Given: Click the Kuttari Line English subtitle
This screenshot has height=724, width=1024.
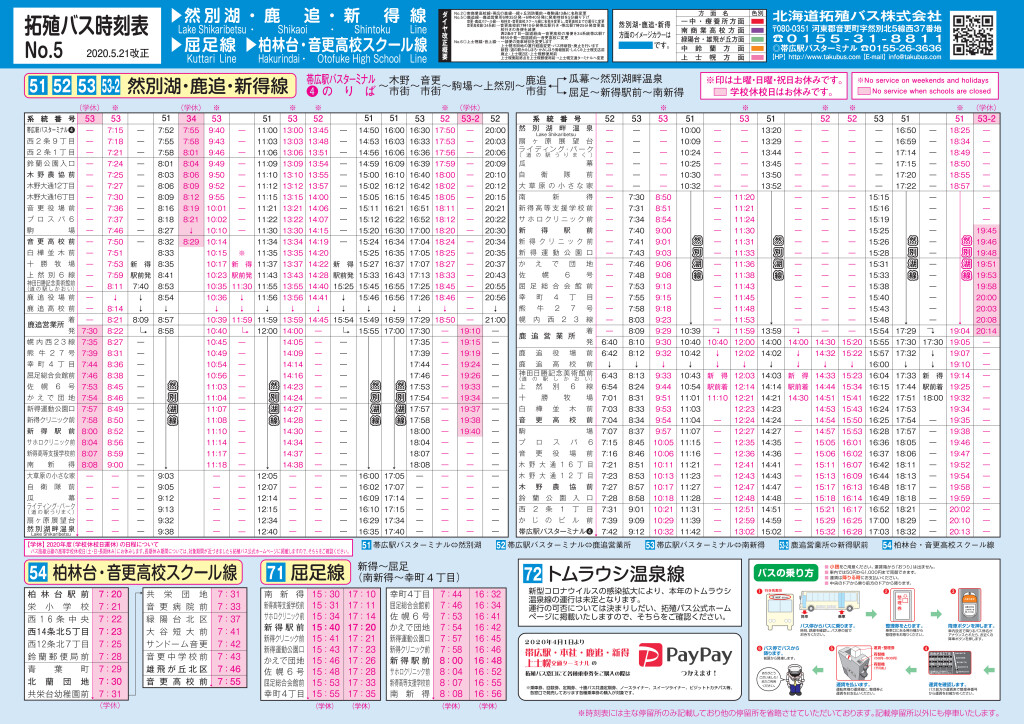Looking at the screenshot, I should click(x=212, y=59).
